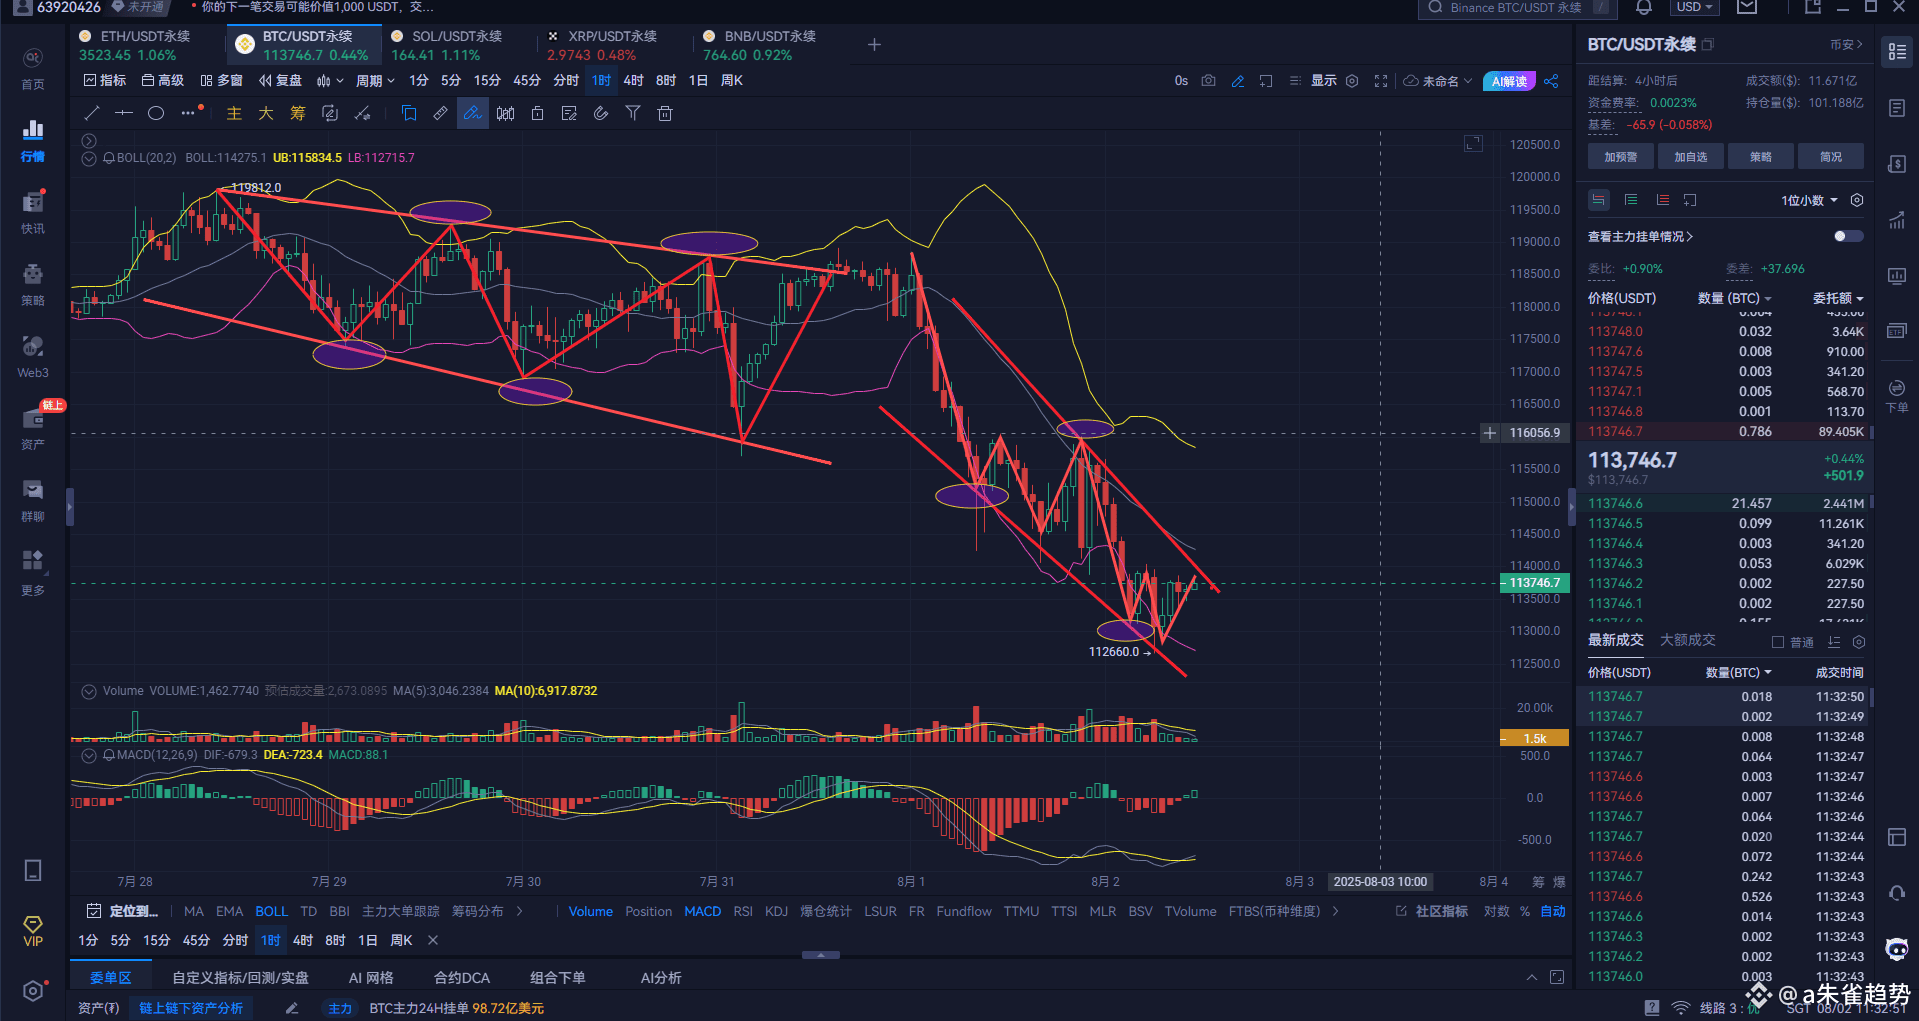Open the 1位小数 decimal precision dropdown
Viewport: 1919px width, 1021px height.
point(1809,200)
